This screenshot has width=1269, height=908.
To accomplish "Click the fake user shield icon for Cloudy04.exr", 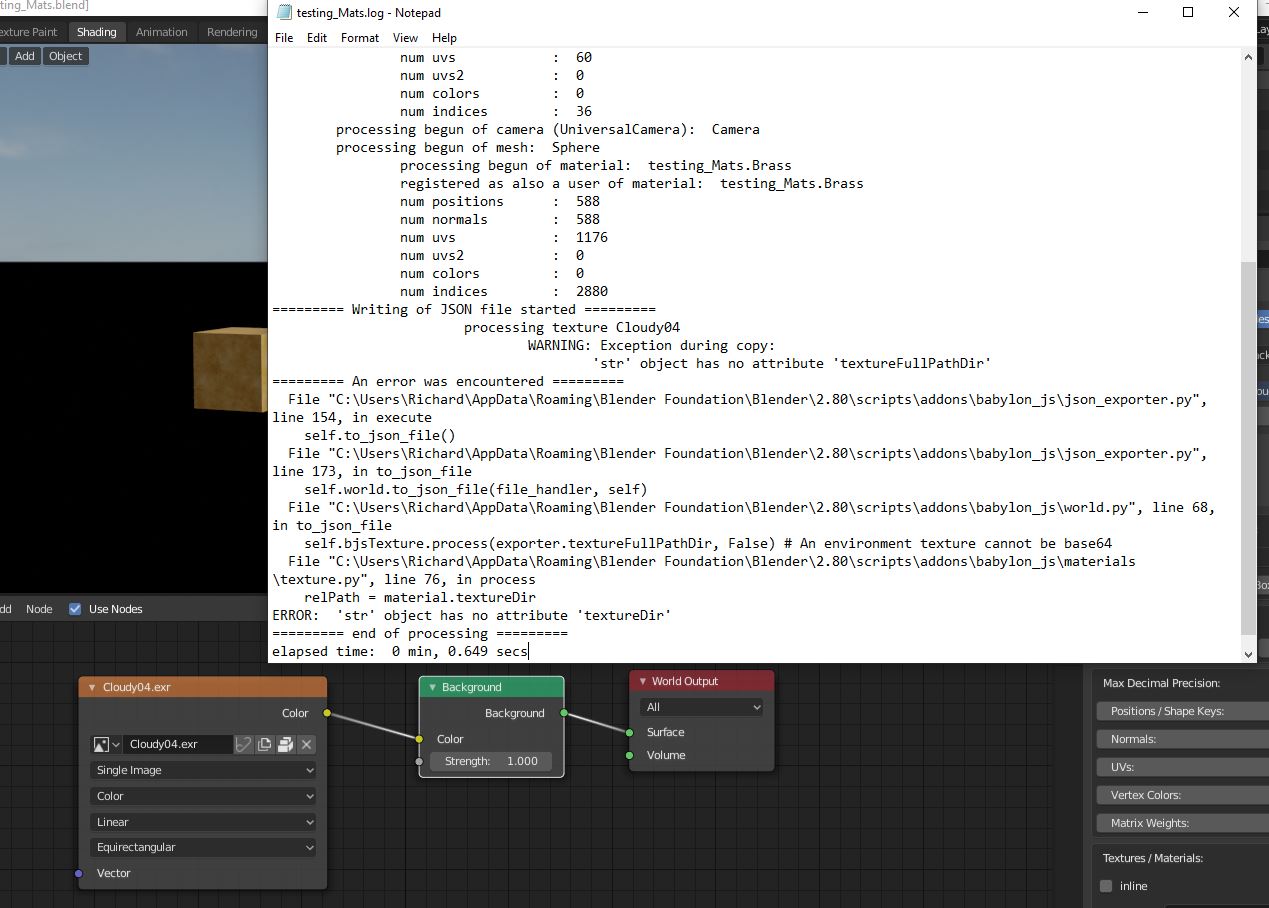I will 243,744.
